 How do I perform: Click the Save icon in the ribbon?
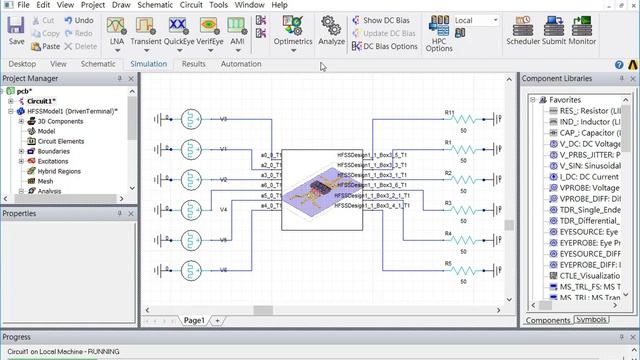[16, 30]
